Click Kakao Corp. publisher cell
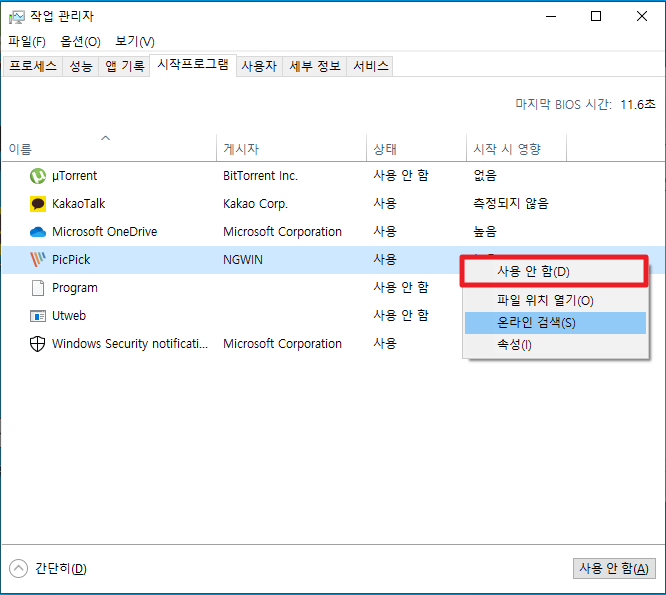 pyautogui.click(x=255, y=204)
